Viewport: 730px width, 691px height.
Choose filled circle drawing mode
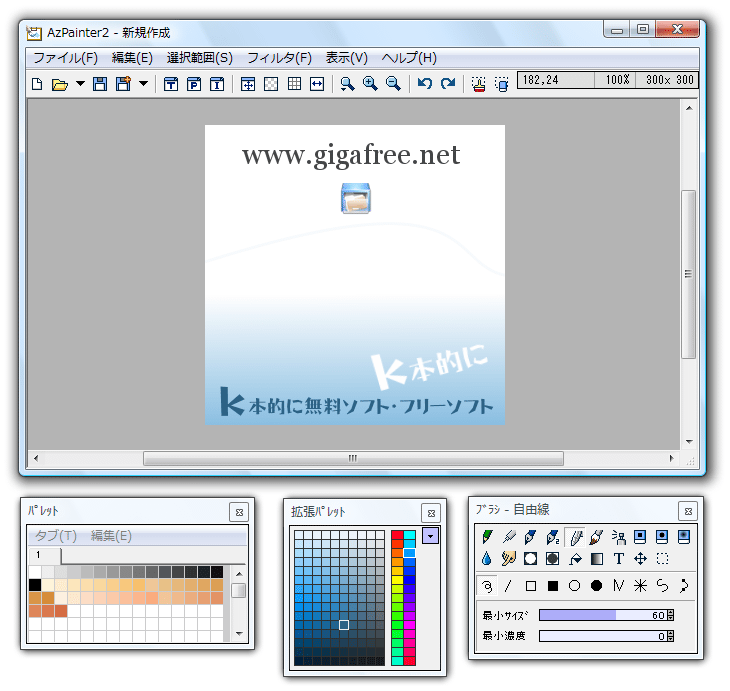[x=596, y=586]
